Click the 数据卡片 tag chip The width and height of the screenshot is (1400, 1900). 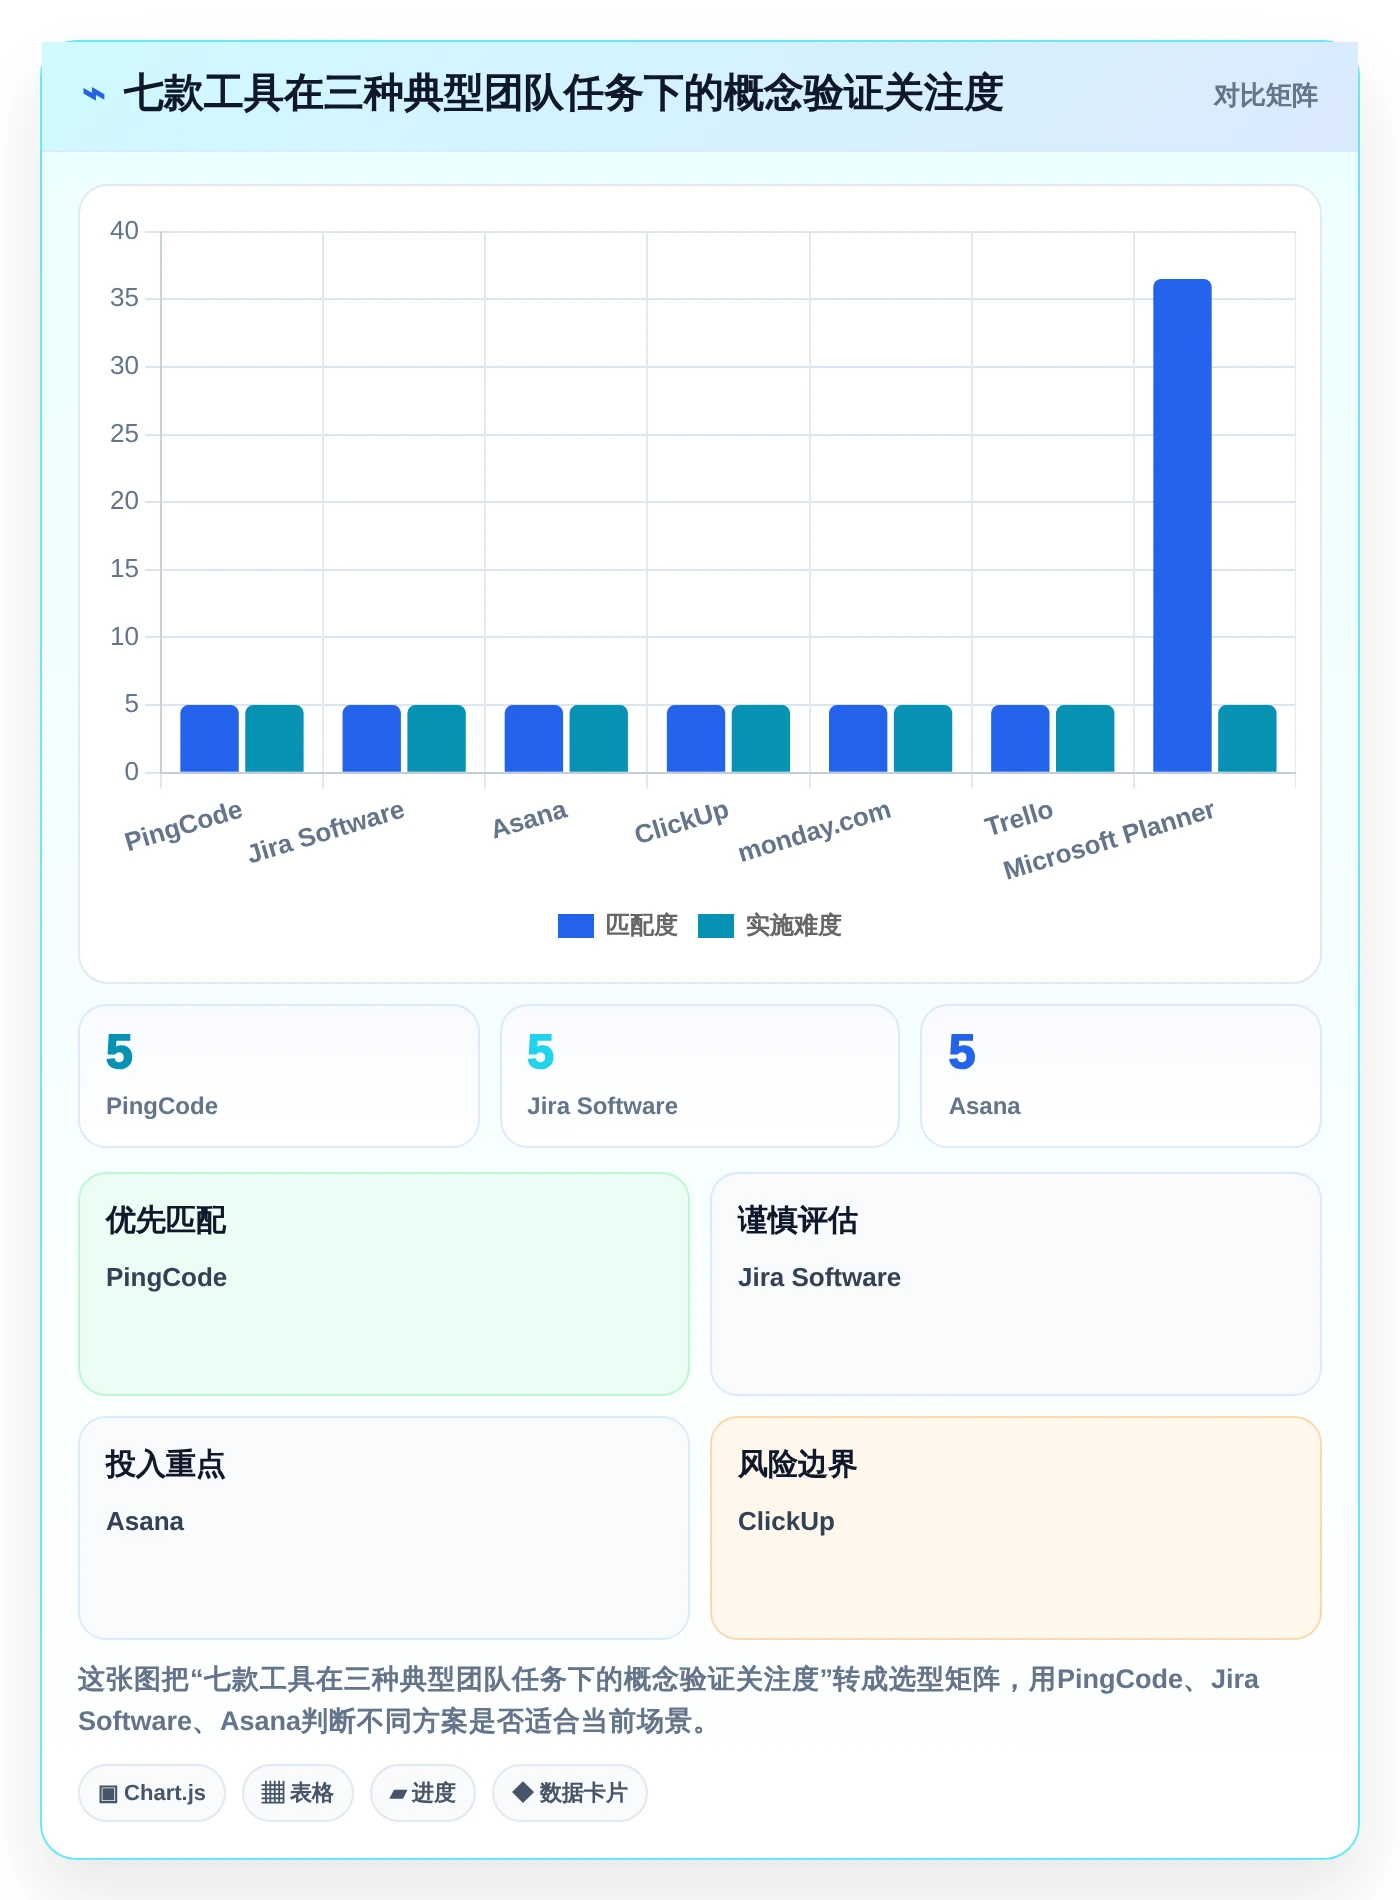tap(570, 1793)
